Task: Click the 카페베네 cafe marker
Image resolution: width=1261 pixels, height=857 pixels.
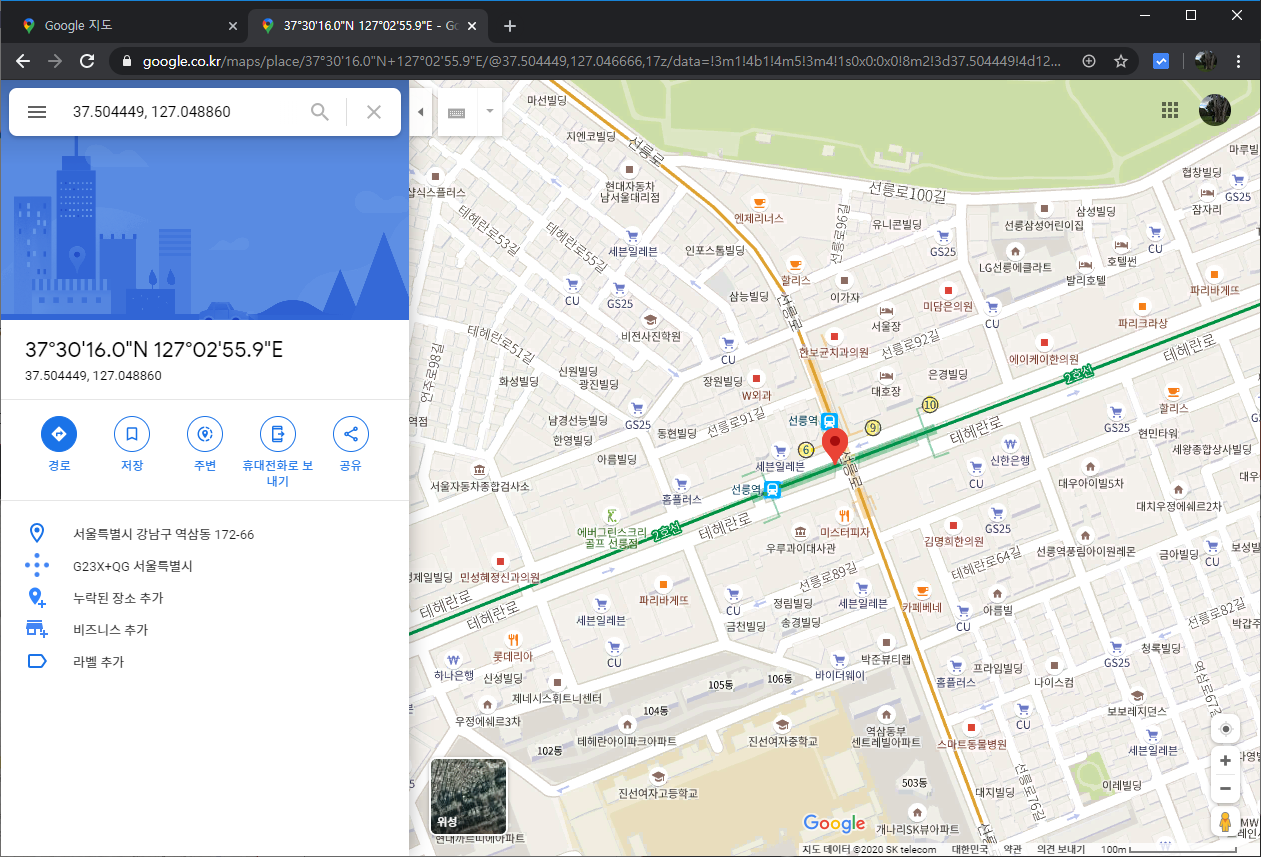Action: point(922,589)
